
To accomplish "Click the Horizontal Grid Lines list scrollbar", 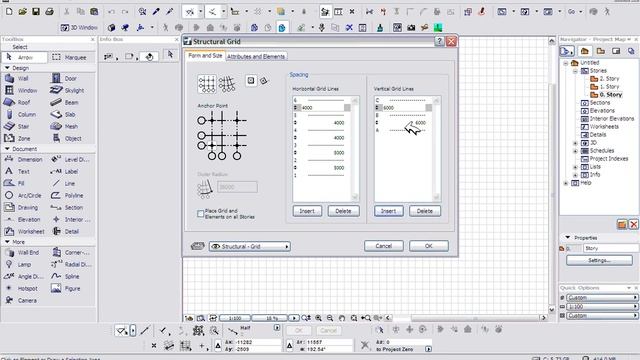I will tap(355, 149).
